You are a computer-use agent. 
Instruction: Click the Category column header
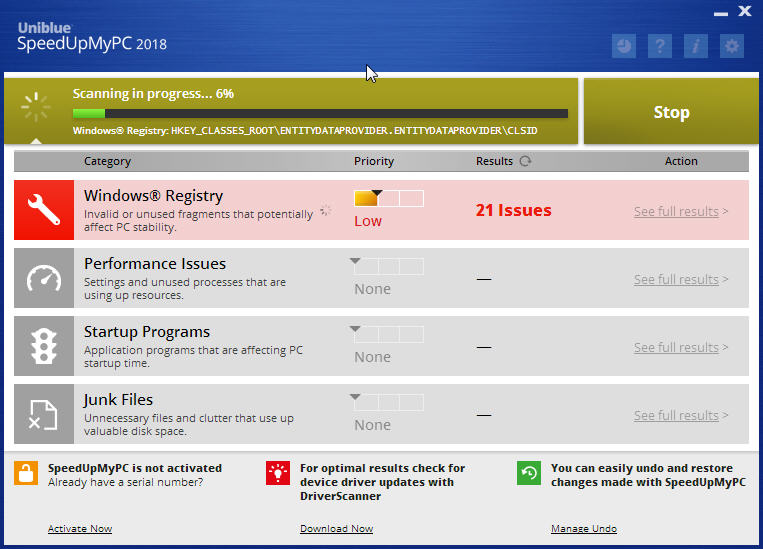[x=107, y=161]
